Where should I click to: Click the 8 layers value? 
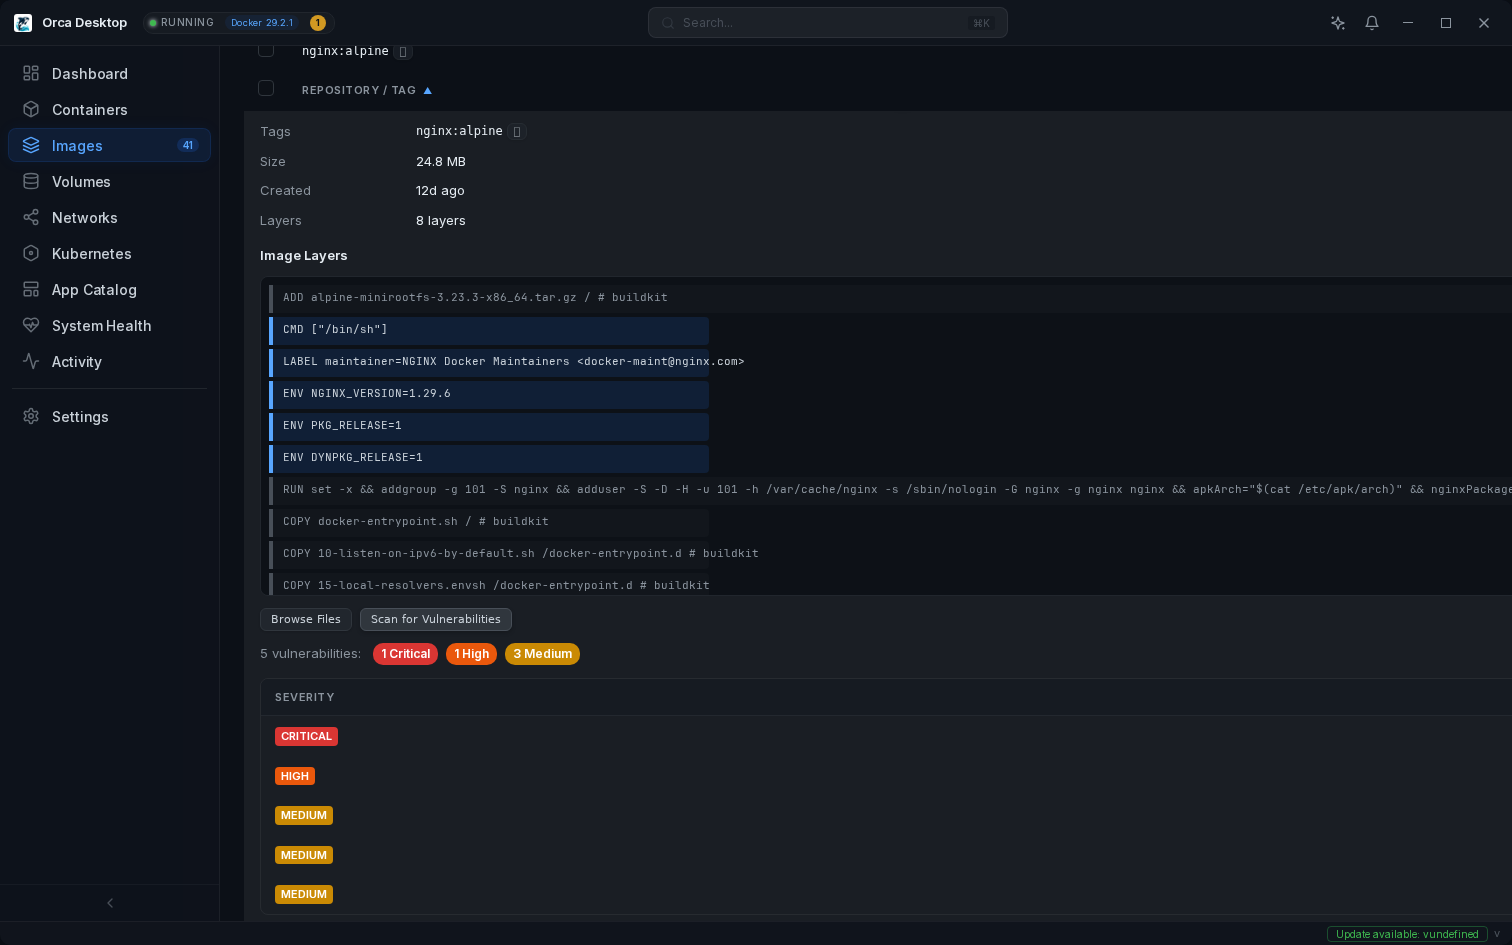pyautogui.click(x=441, y=220)
